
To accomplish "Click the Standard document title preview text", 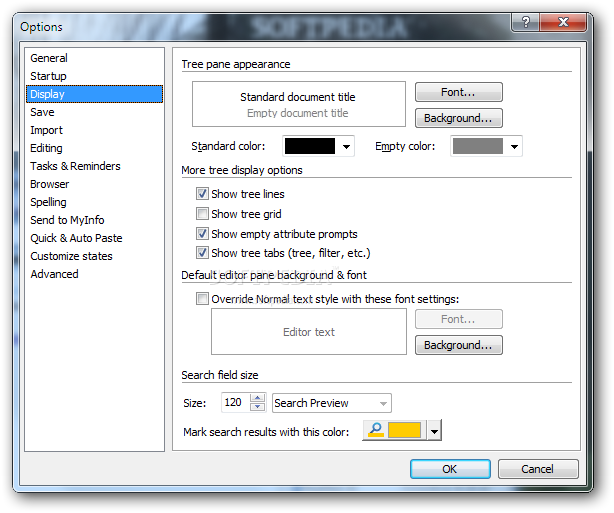I will [x=298, y=97].
